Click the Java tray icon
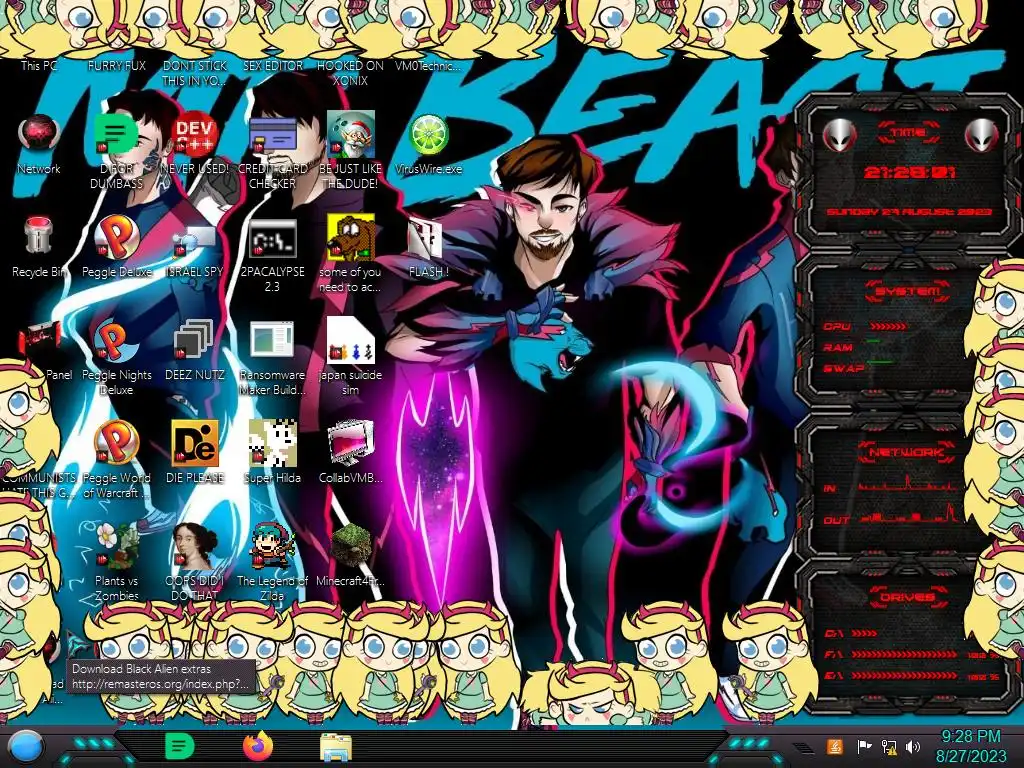Viewport: 1024px width, 768px height. click(835, 746)
